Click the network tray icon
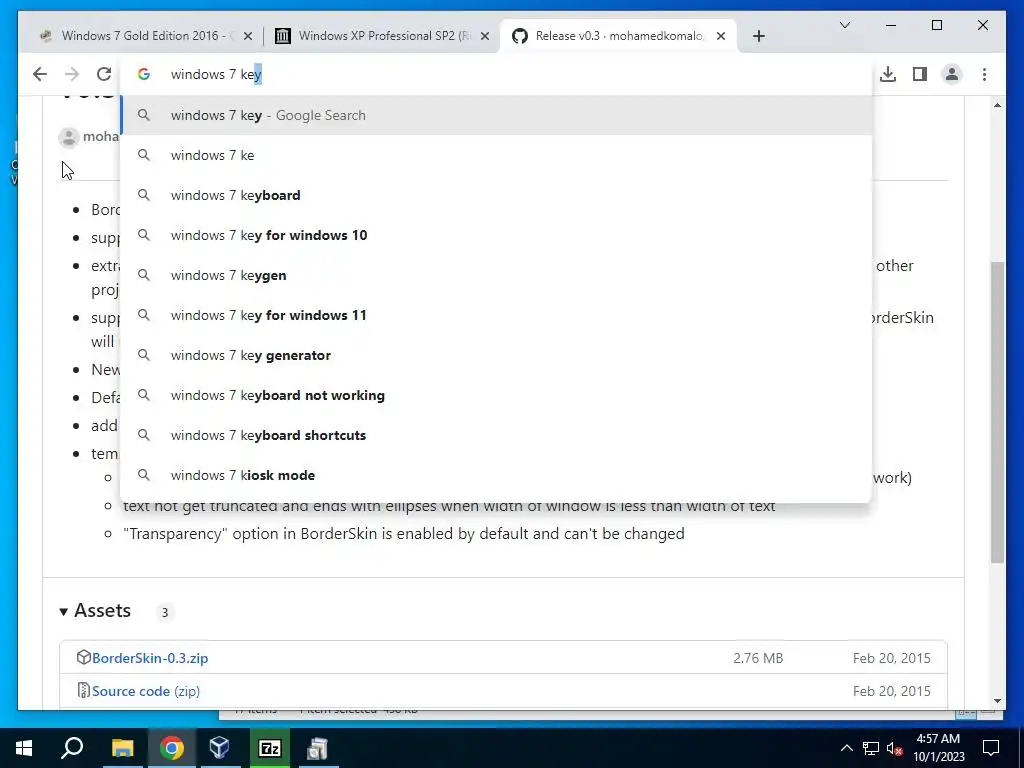The height and width of the screenshot is (768, 1024). (x=871, y=748)
